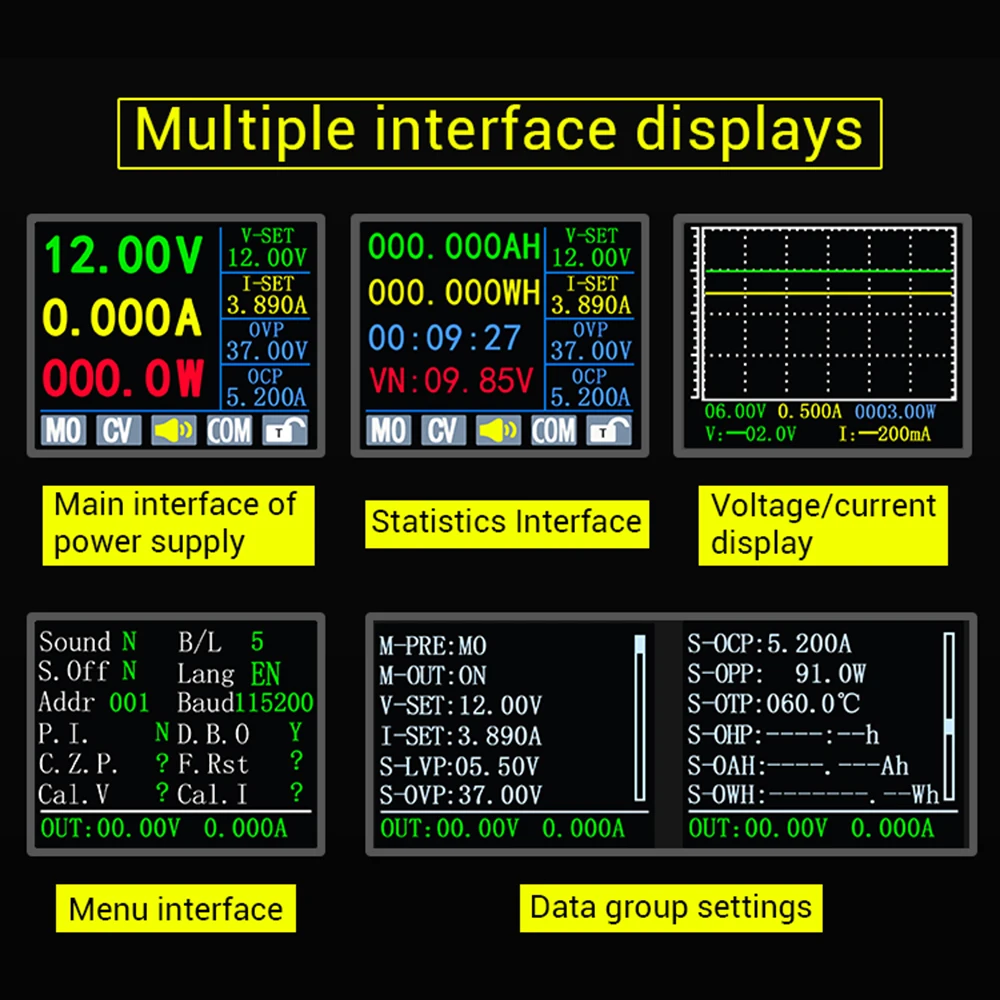Click the MO icon on main interface
The image size is (1000, 1000).
click(62, 430)
